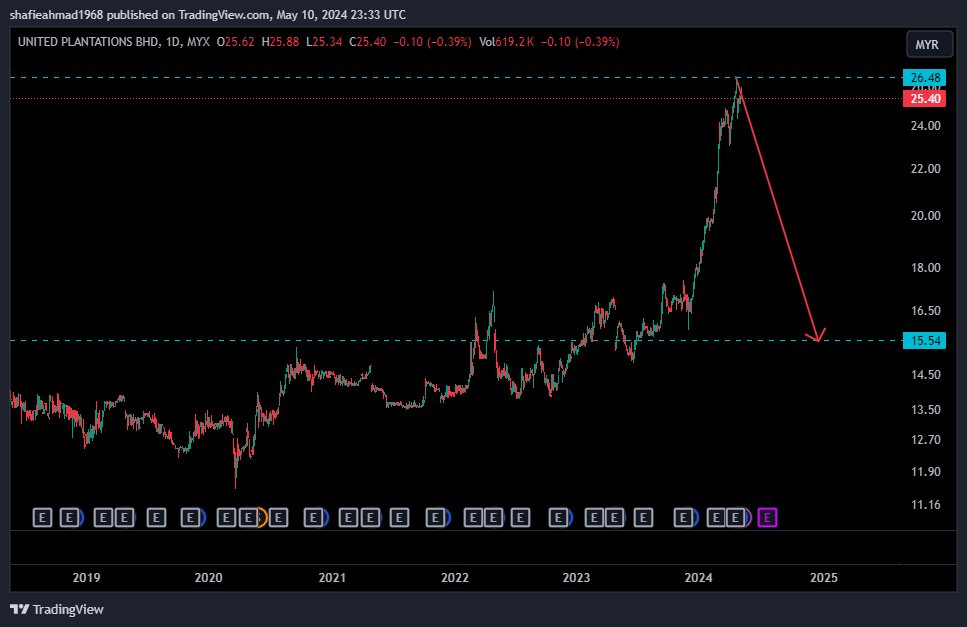Image resolution: width=967 pixels, height=627 pixels.
Task: Select the 18.00 price axis label
Action: (926, 268)
